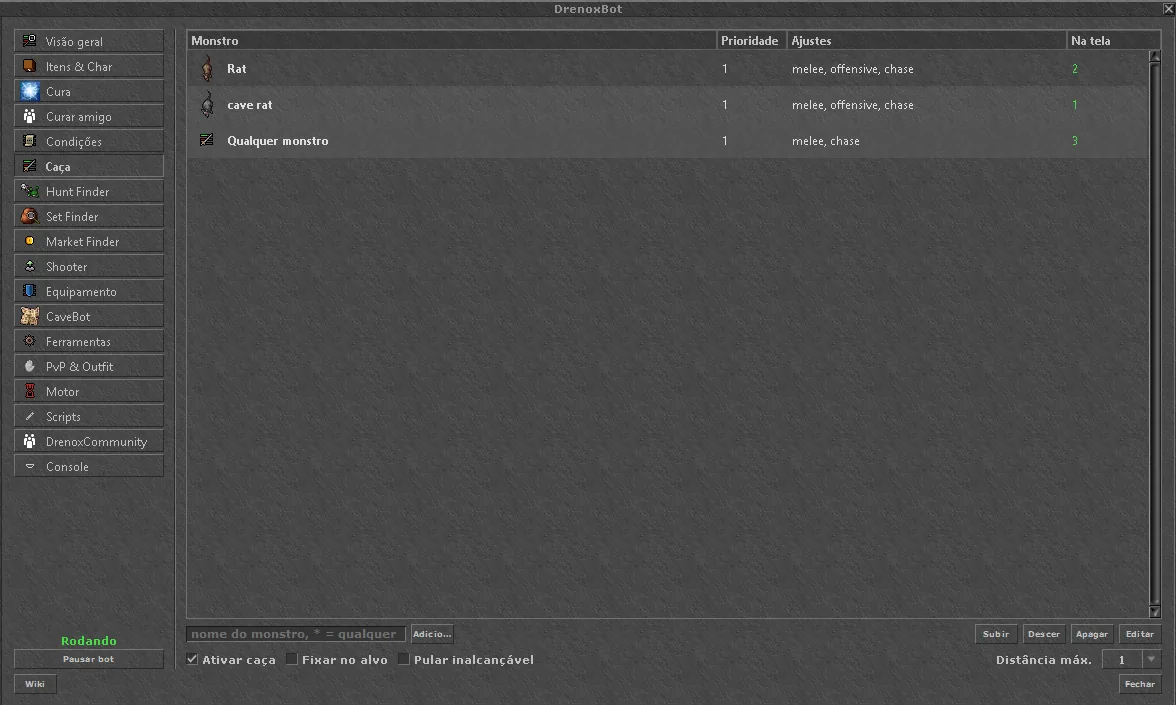The height and width of the screenshot is (705, 1176).
Task: Click cave rat's on-screen count 1
Action: pyautogui.click(x=1075, y=104)
